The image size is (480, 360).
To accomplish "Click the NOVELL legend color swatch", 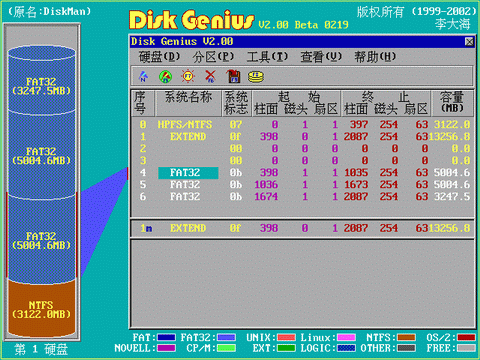I will pyautogui.click(x=166, y=348).
